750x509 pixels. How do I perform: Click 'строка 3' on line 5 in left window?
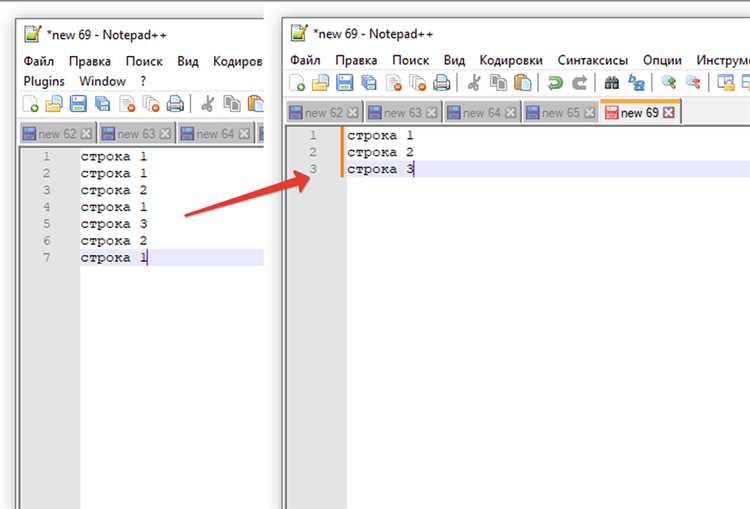point(114,224)
